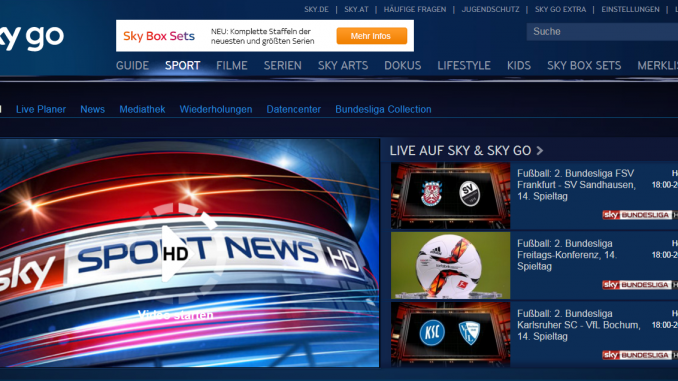Select the SERIEN main menu item
This screenshot has width=678, height=381.
point(283,65)
